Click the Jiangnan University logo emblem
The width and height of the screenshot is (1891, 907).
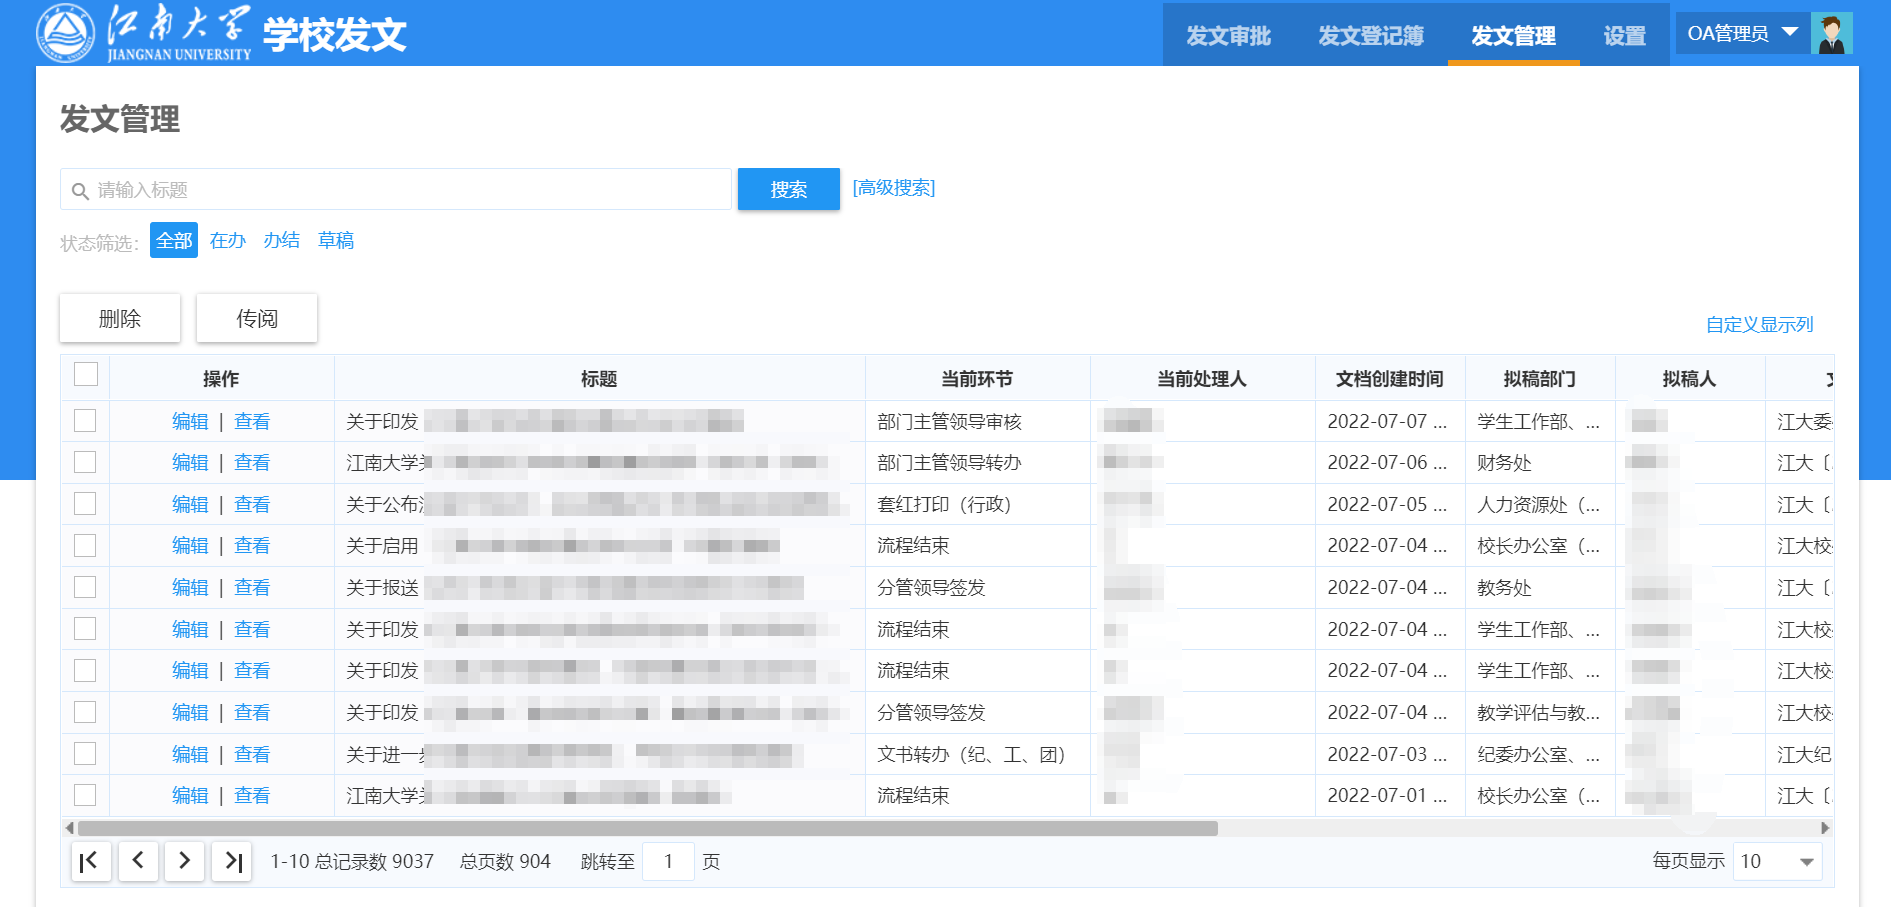click(65, 33)
